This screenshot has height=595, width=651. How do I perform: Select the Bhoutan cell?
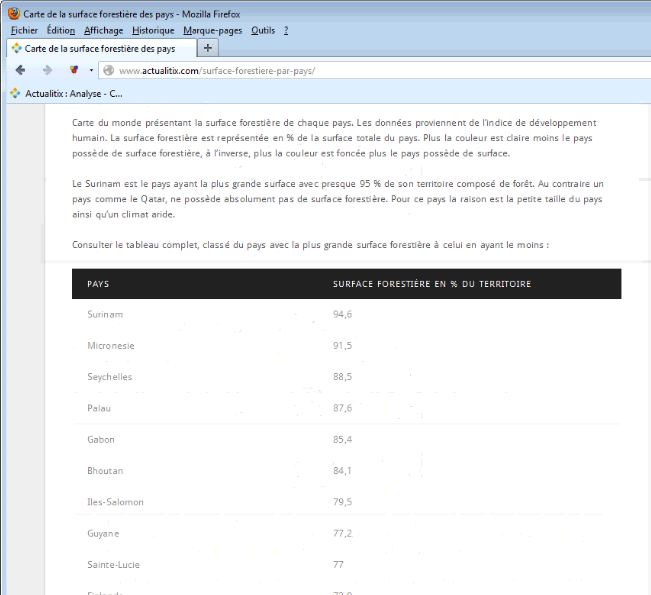coord(105,471)
